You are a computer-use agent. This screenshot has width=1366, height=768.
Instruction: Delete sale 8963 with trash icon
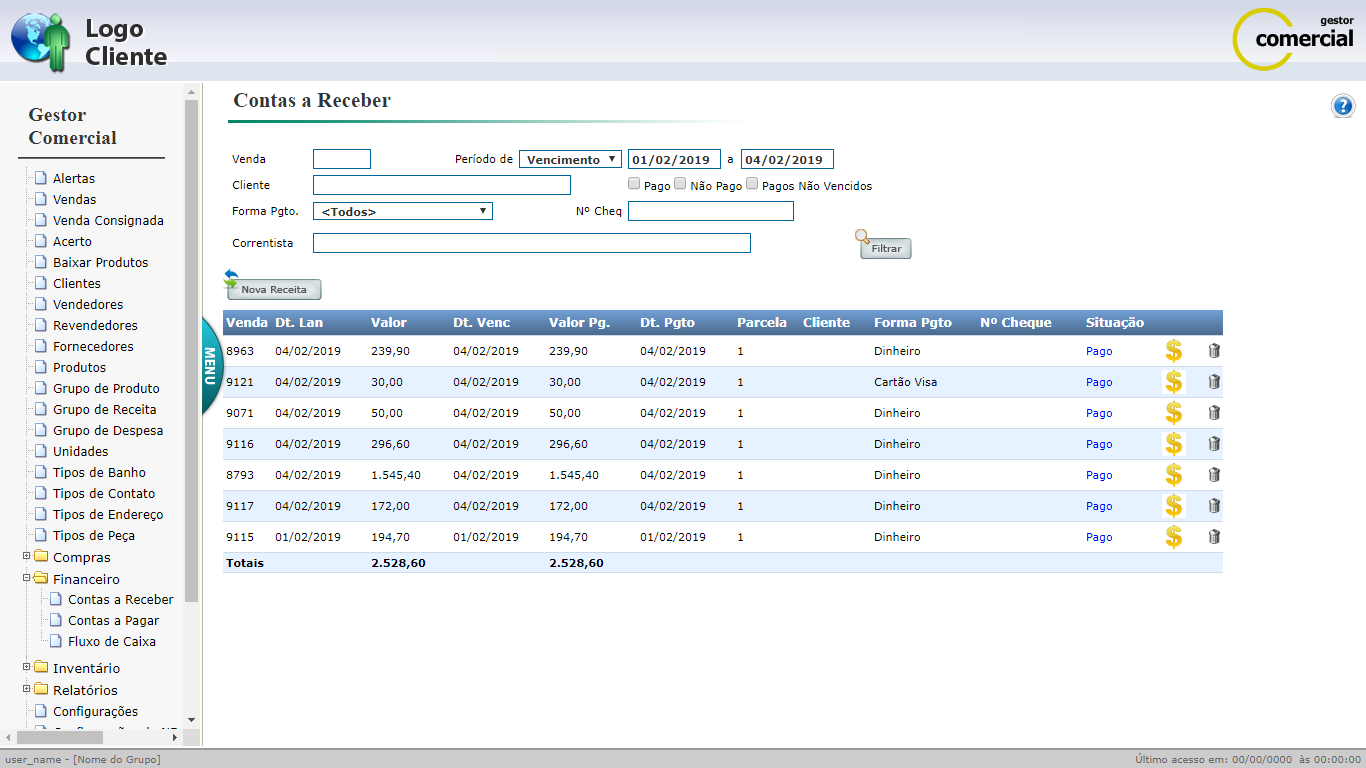[1214, 351]
